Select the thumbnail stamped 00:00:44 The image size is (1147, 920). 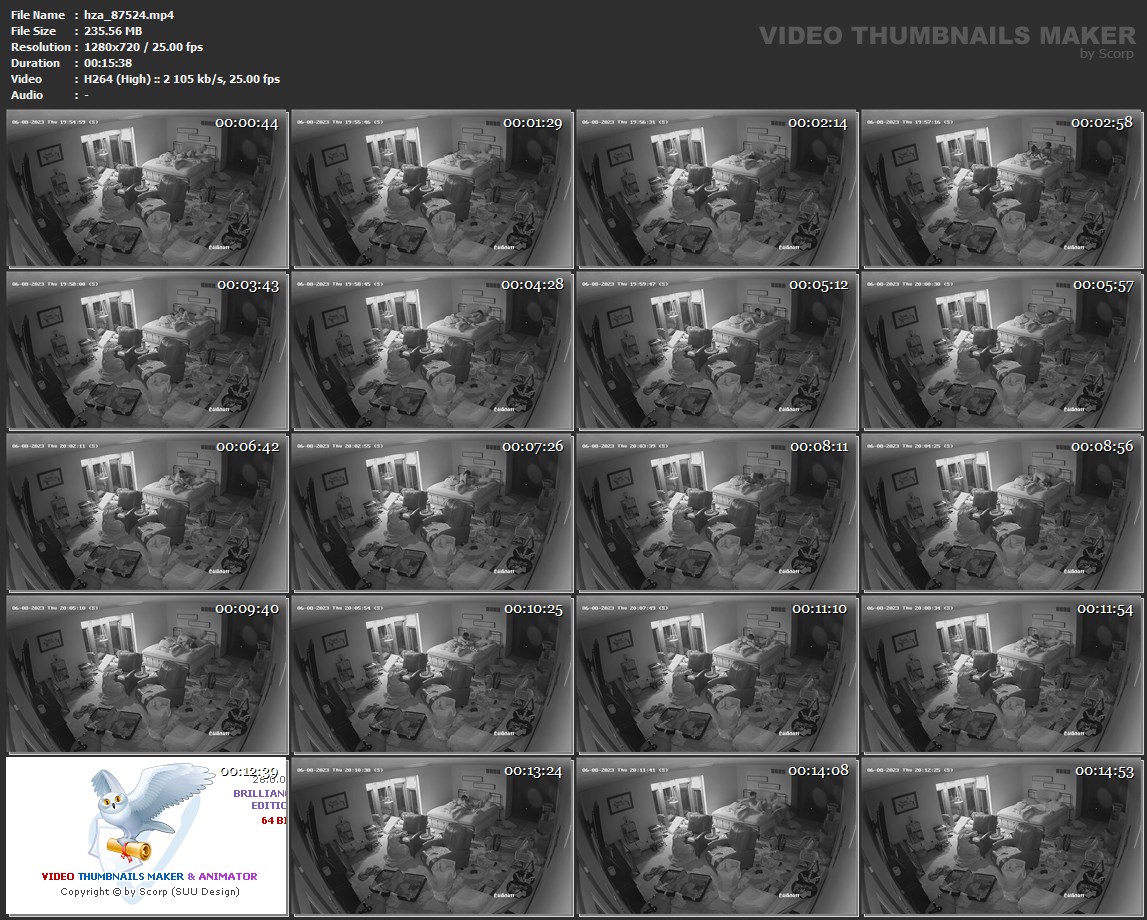click(147, 189)
